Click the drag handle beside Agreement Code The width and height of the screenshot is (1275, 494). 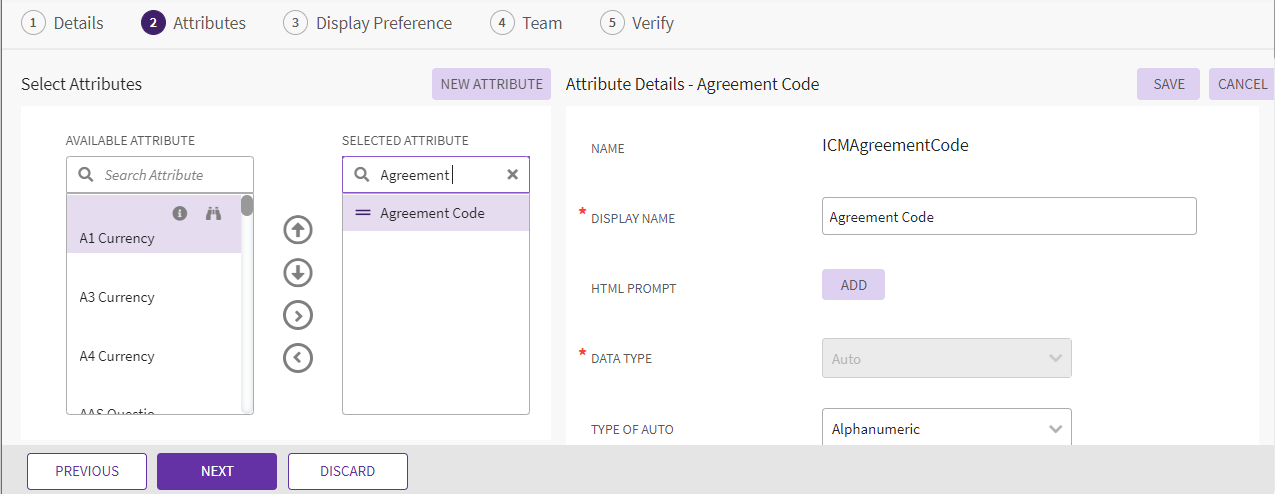pos(362,213)
